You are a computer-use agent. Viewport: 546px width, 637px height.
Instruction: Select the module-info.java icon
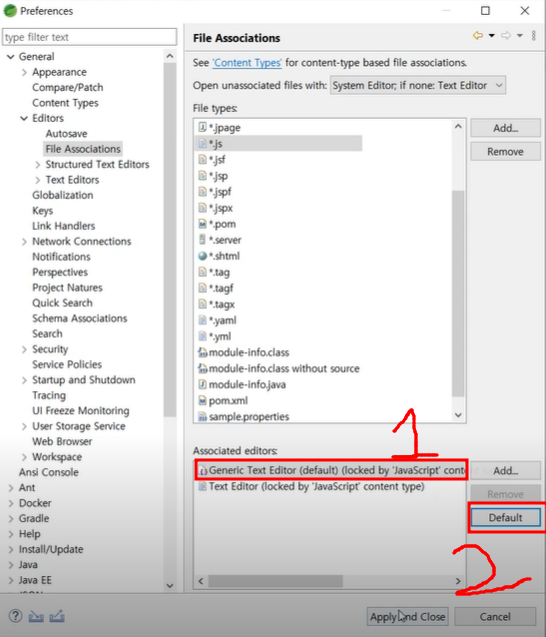202,384
